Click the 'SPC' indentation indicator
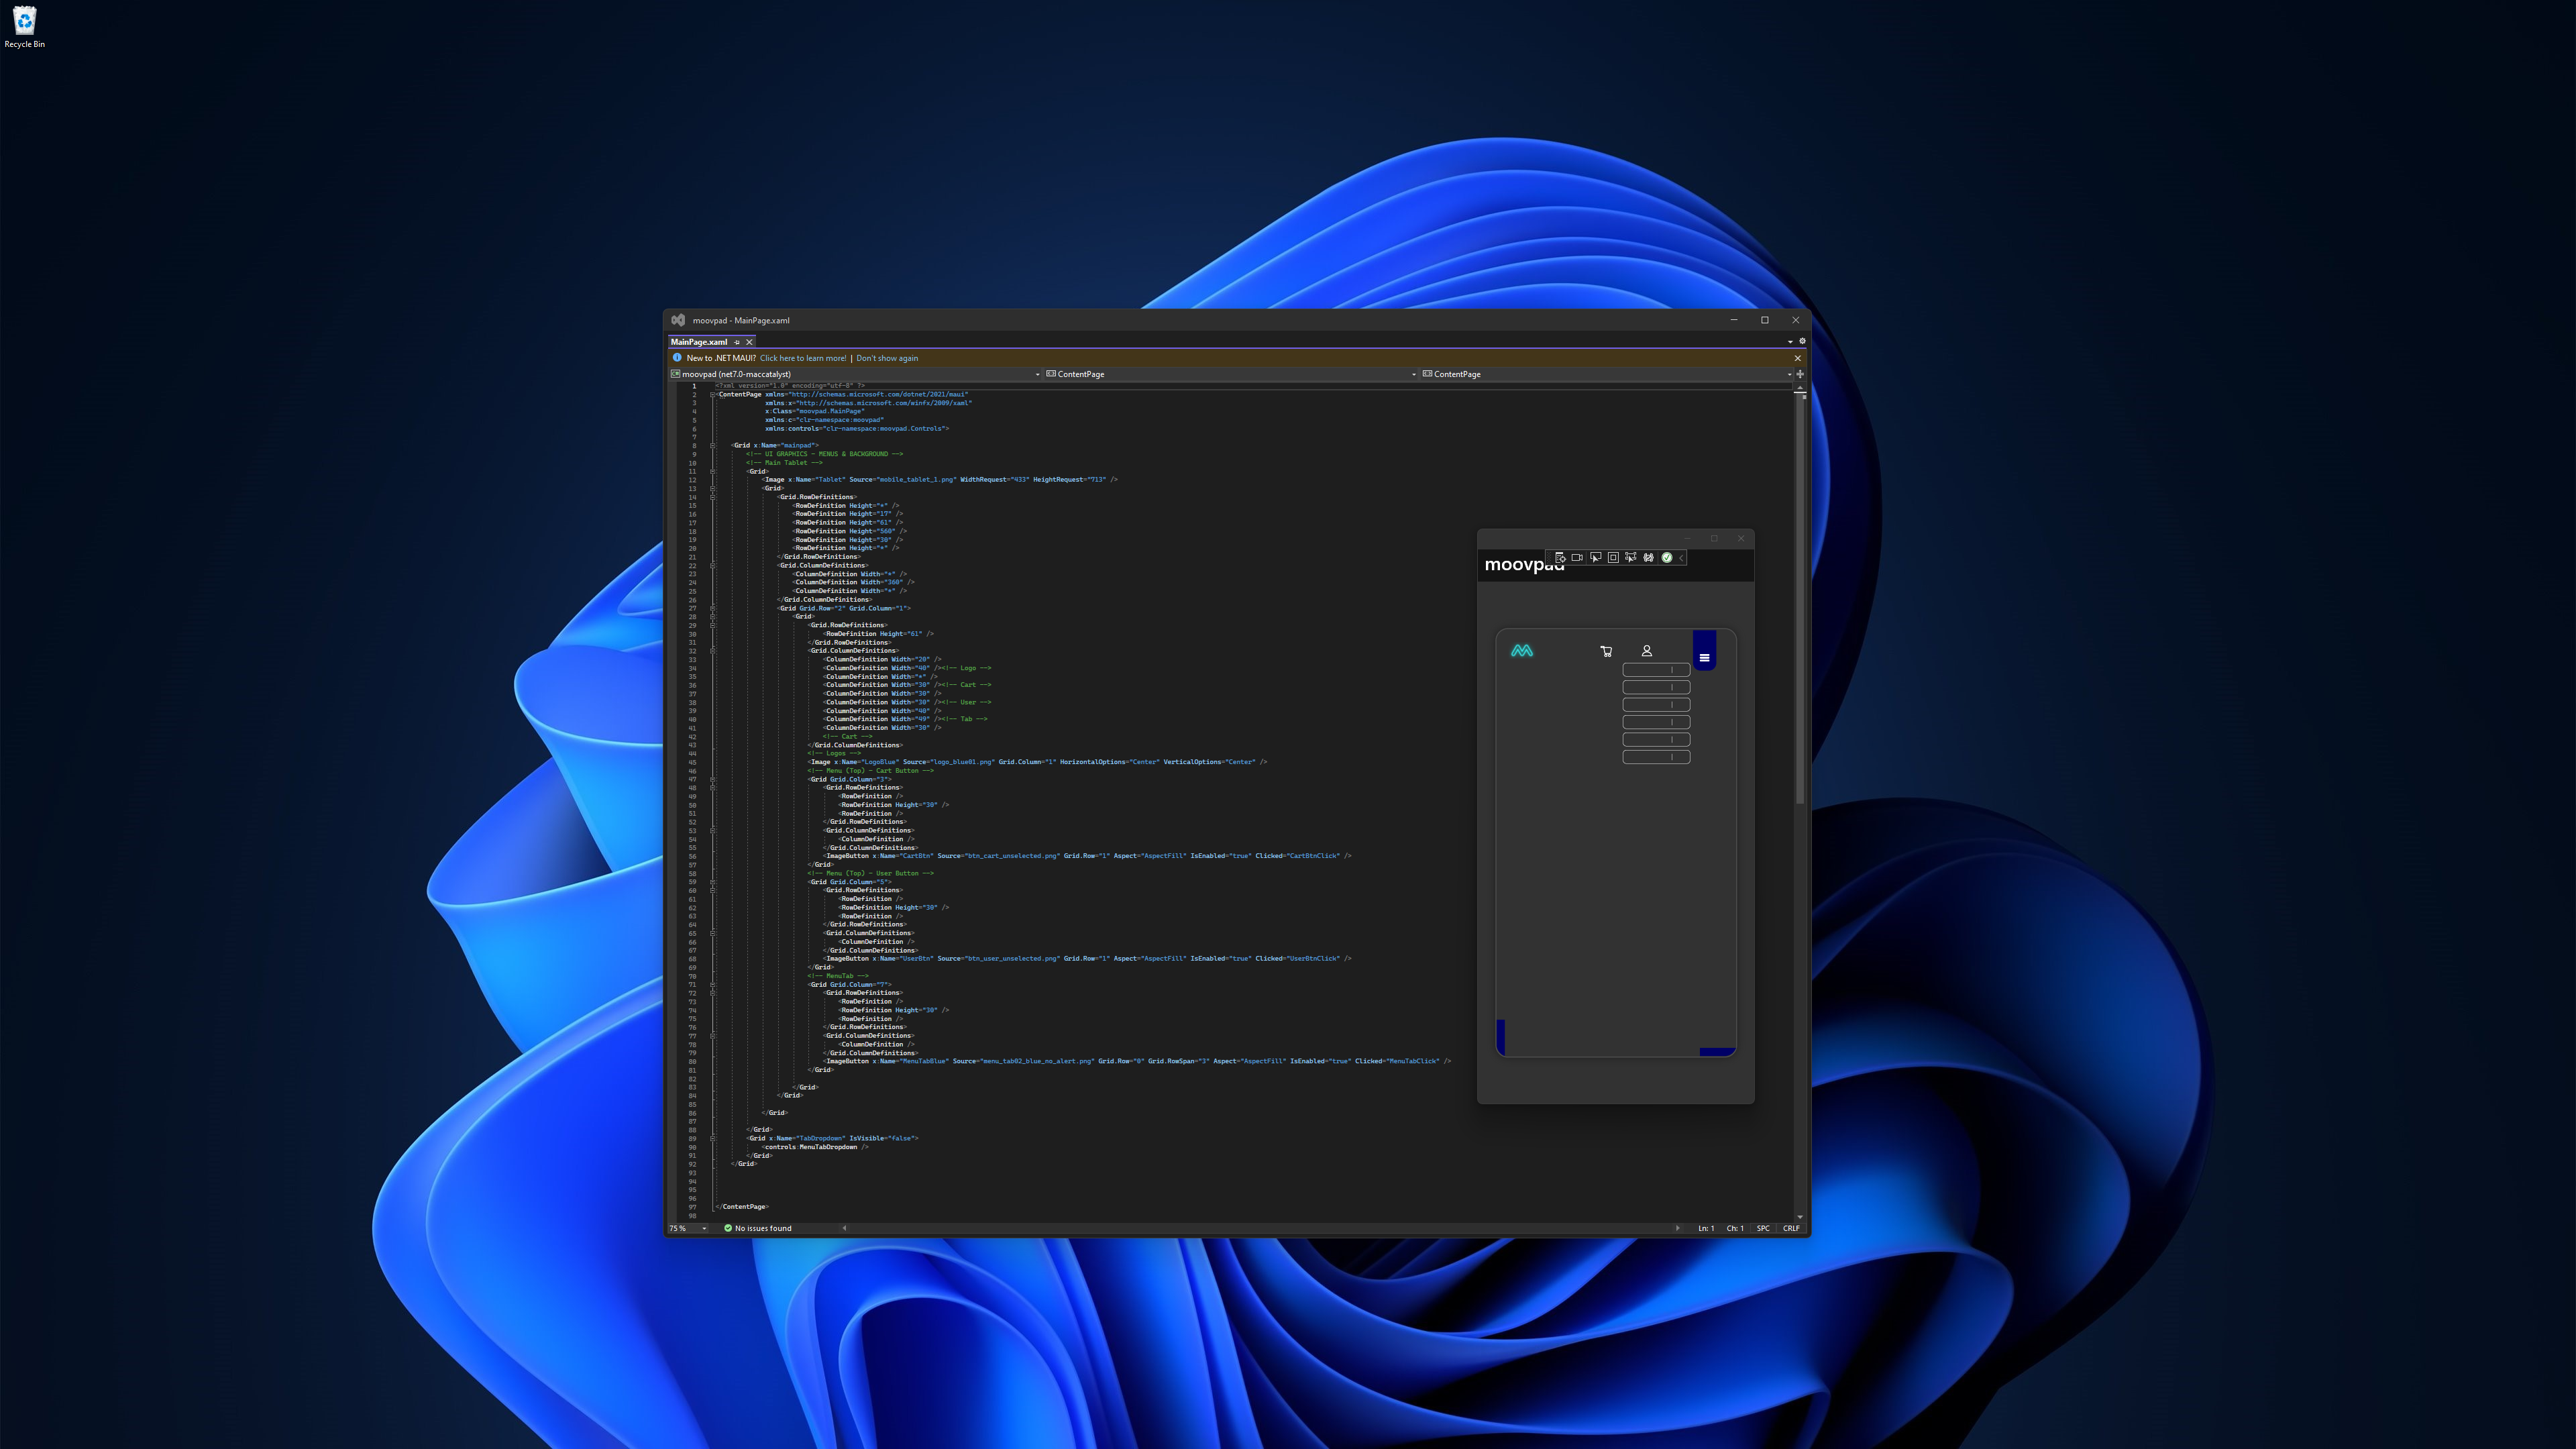The image size is (2576, 1449). (x=1763, y=1228)
